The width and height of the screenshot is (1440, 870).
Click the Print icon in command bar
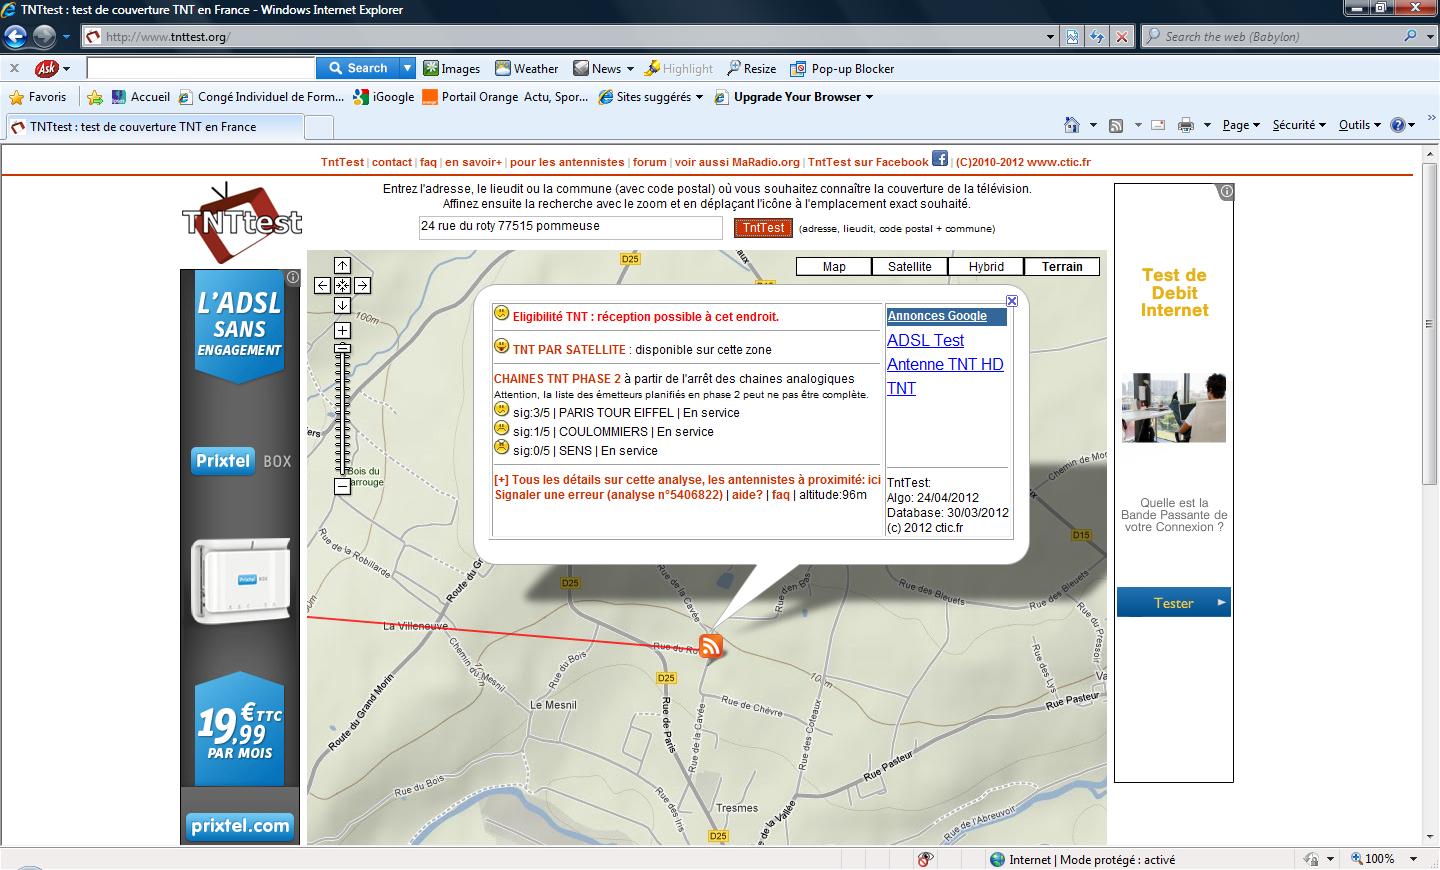1186,125
